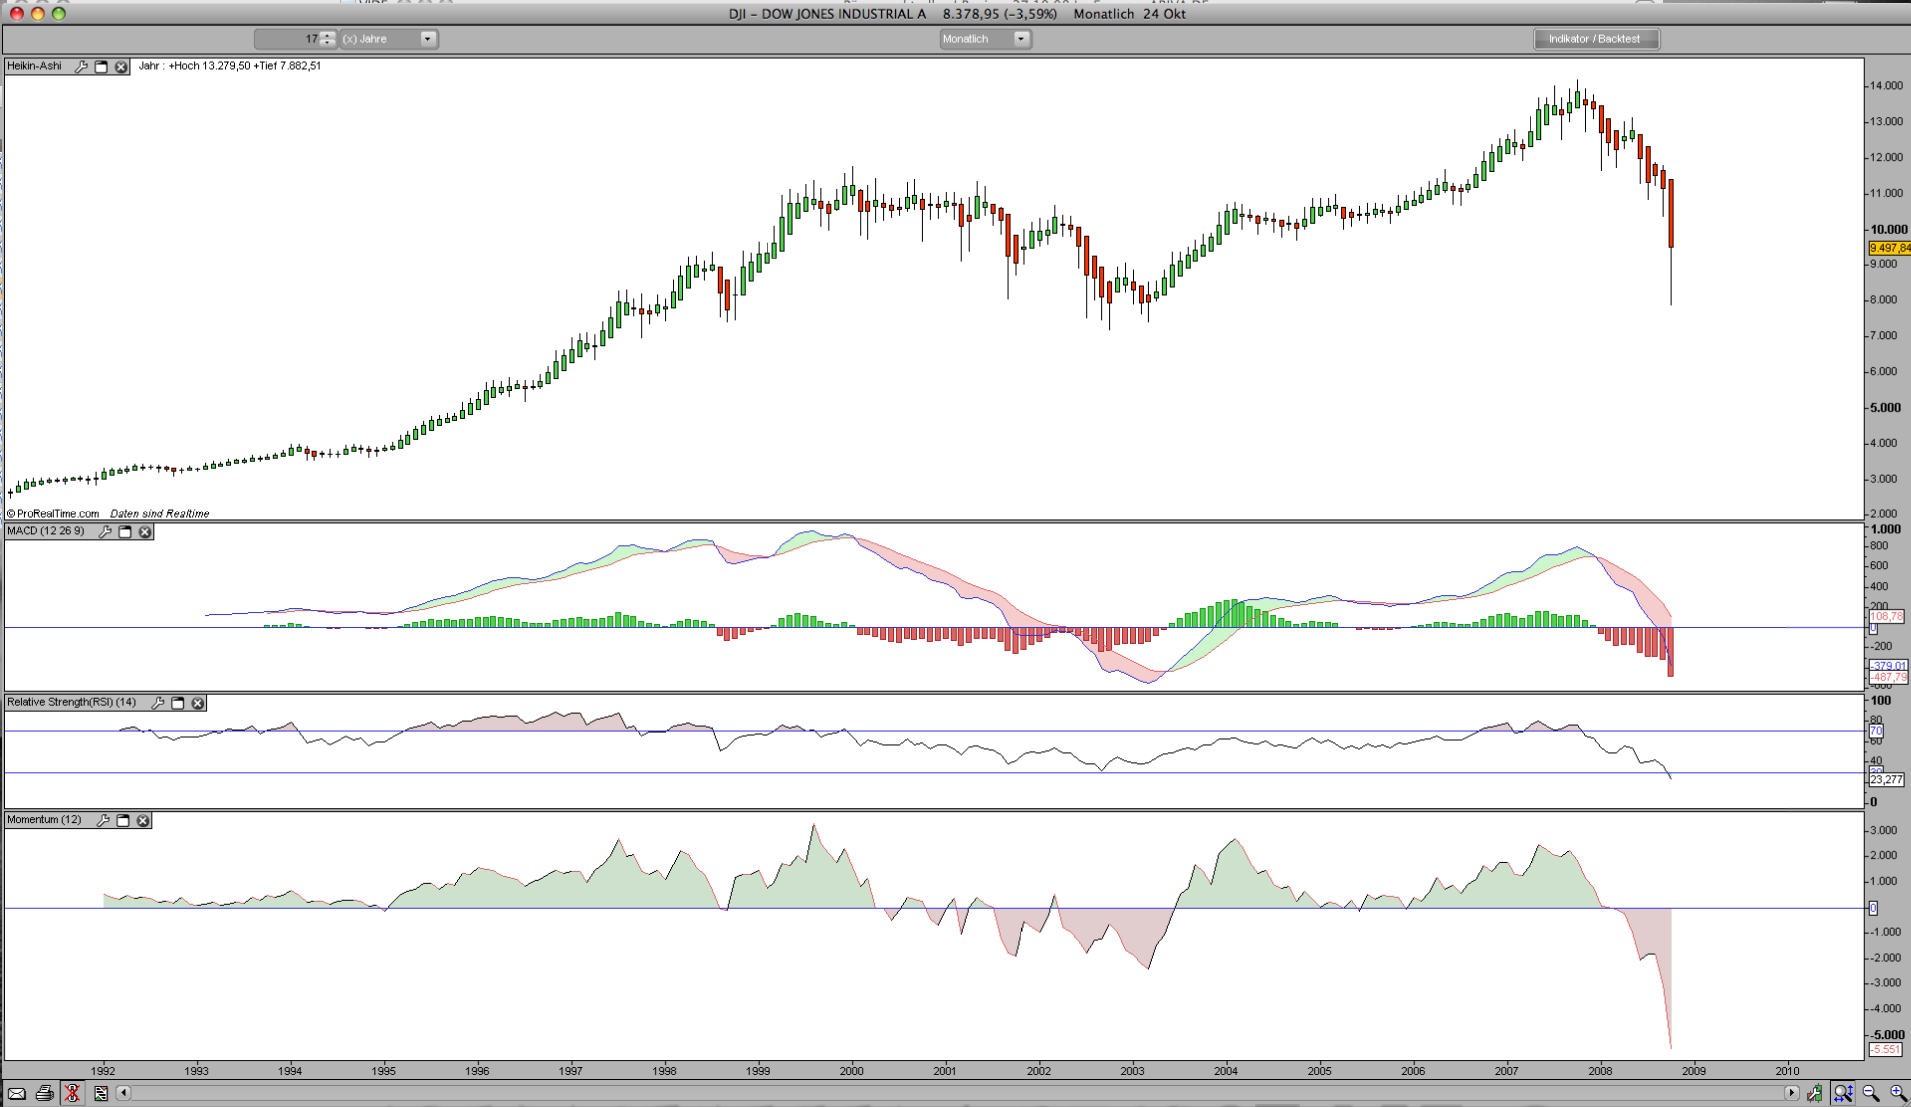Detach the Heikin-Ashi panel window
Image resolution: width=1911 pixels, height=1107 pixels.
[101, 67]
